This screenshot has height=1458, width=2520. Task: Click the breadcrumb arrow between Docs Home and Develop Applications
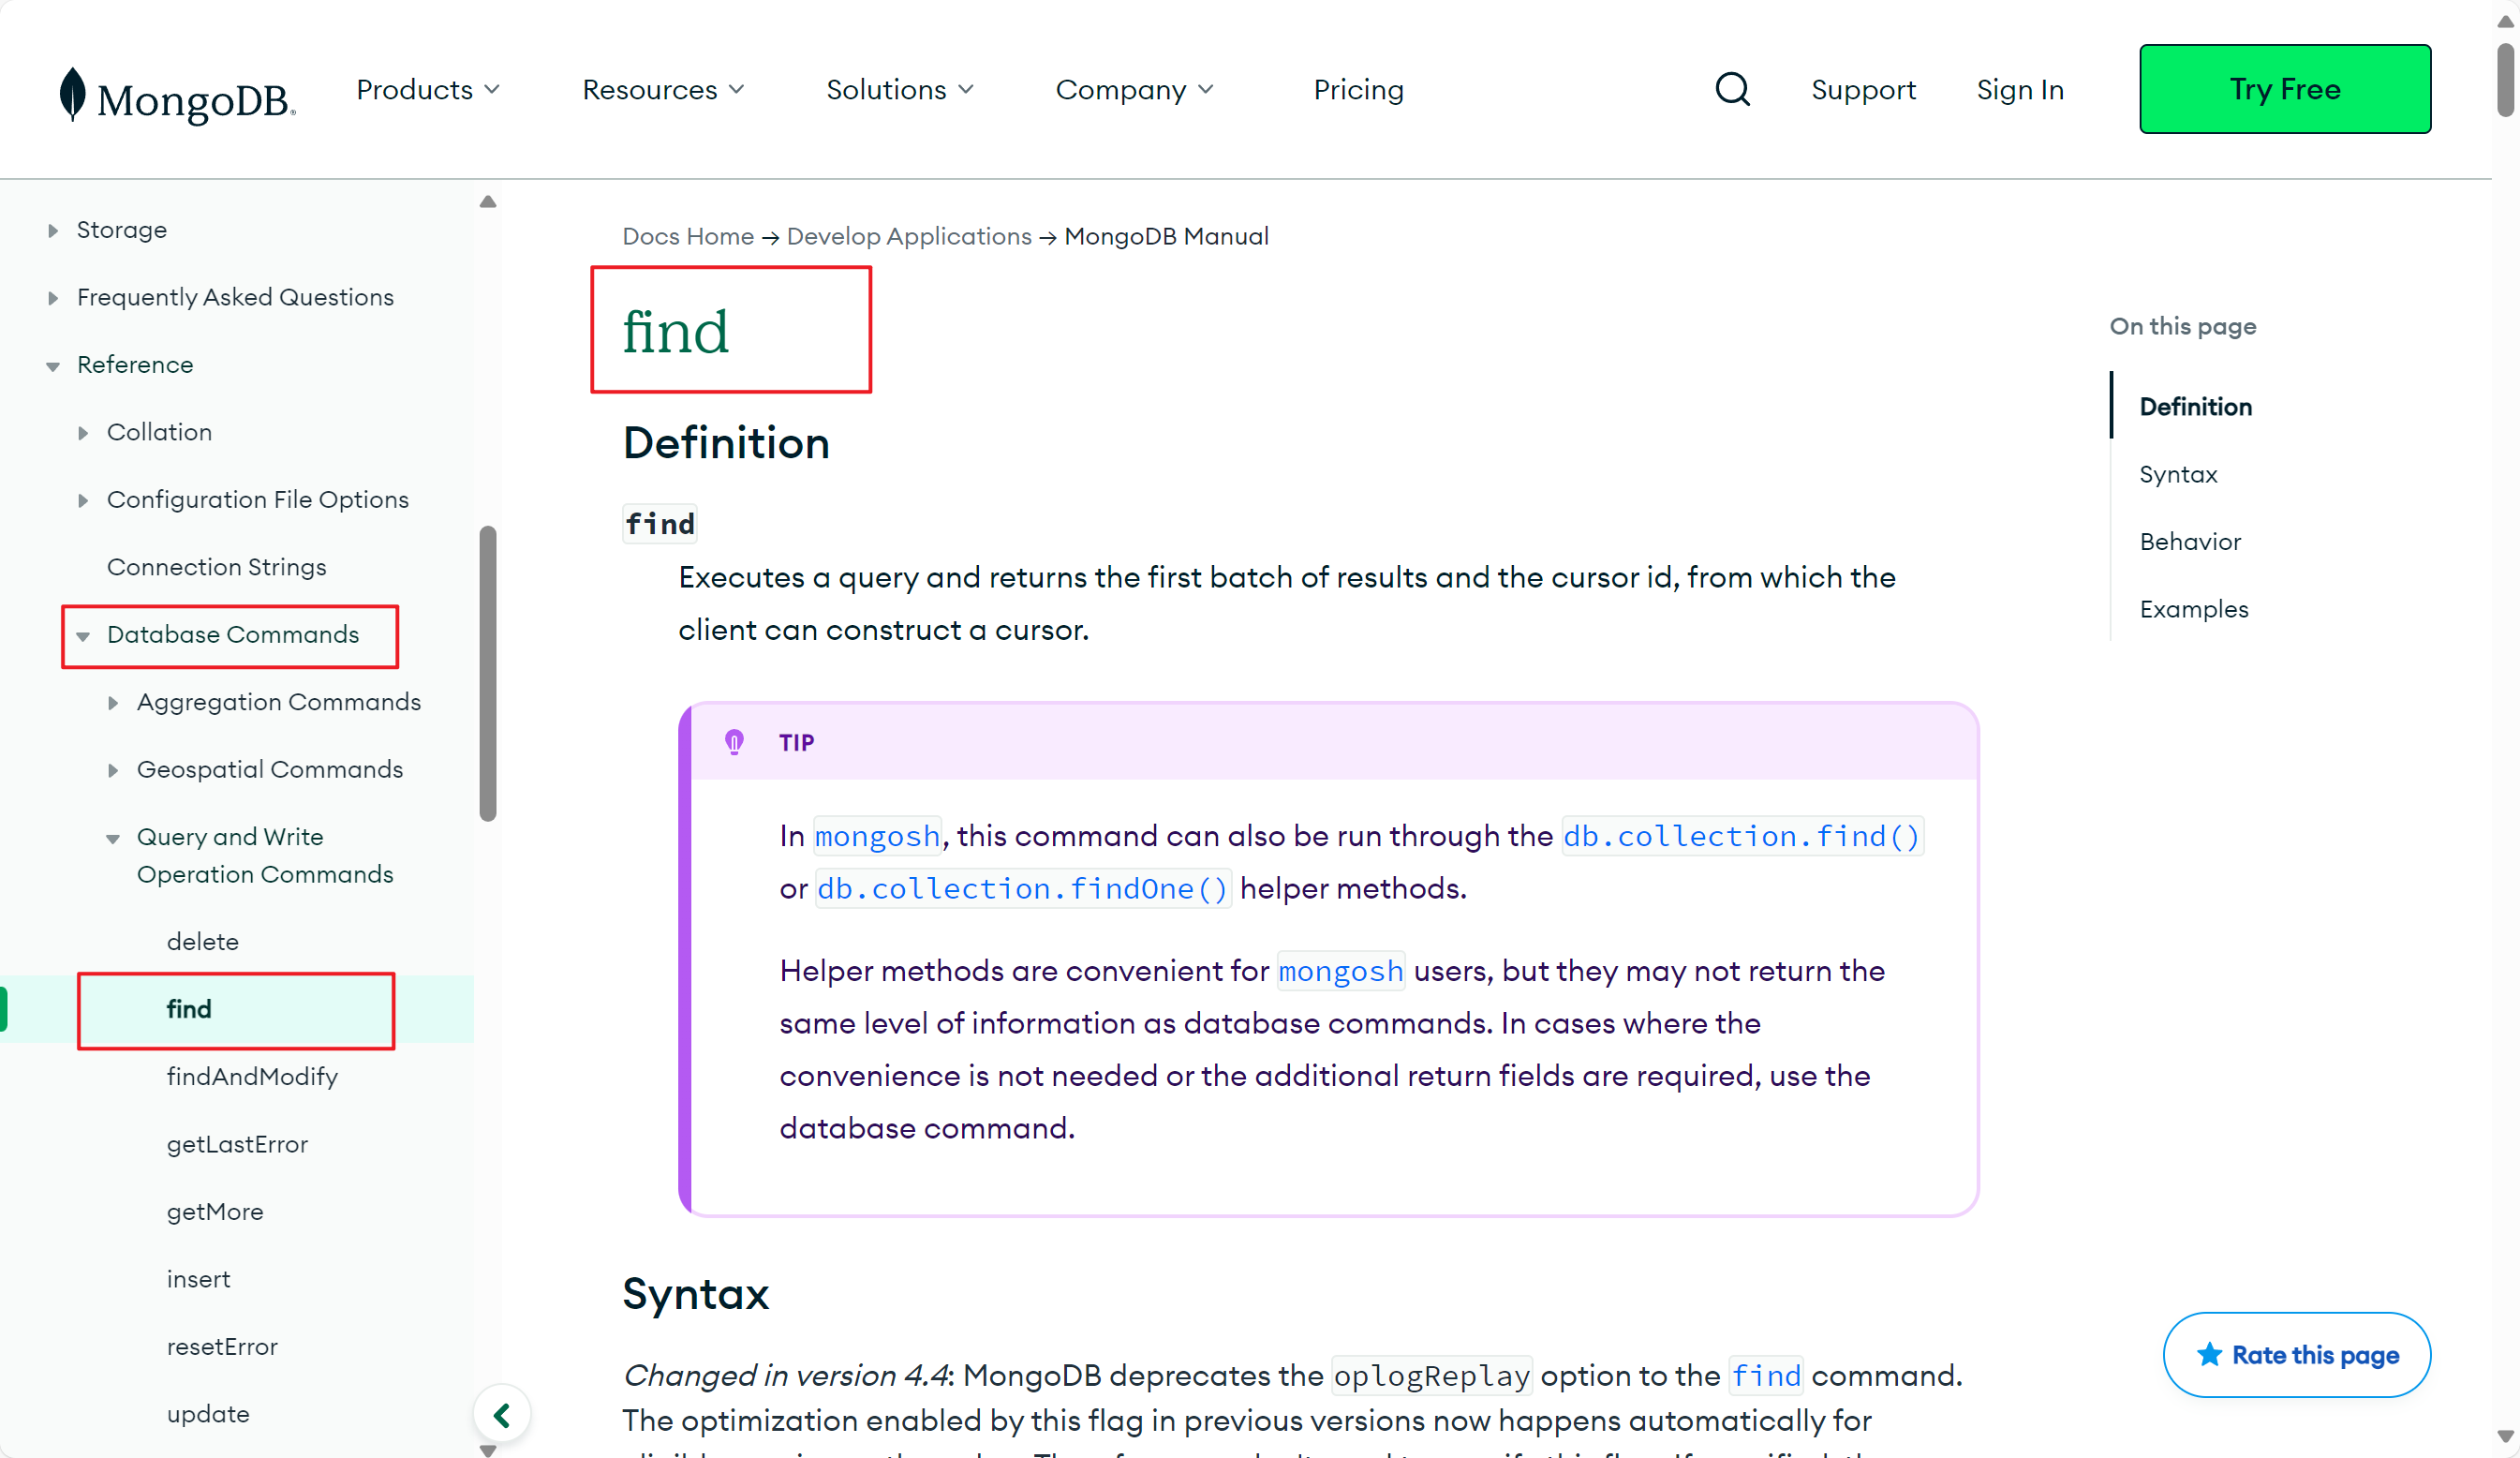[x=770, y=234]
